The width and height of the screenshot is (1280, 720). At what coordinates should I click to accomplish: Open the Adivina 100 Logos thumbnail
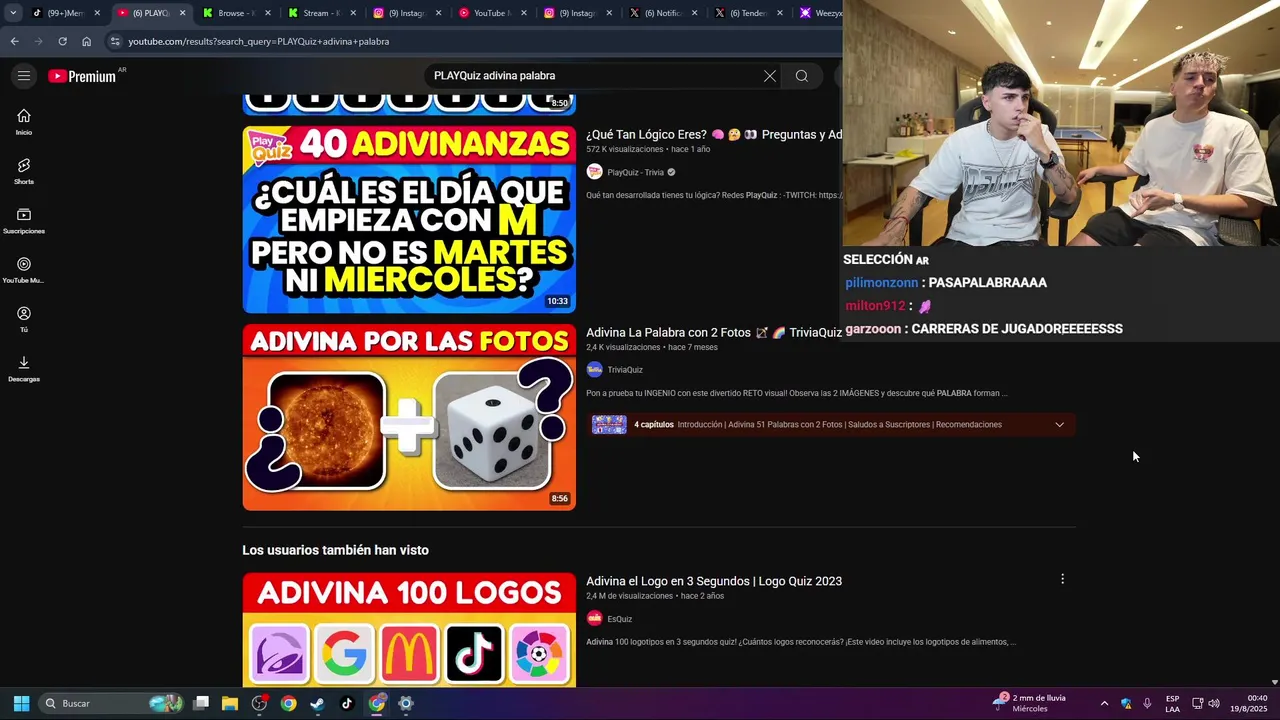(409, 629)
